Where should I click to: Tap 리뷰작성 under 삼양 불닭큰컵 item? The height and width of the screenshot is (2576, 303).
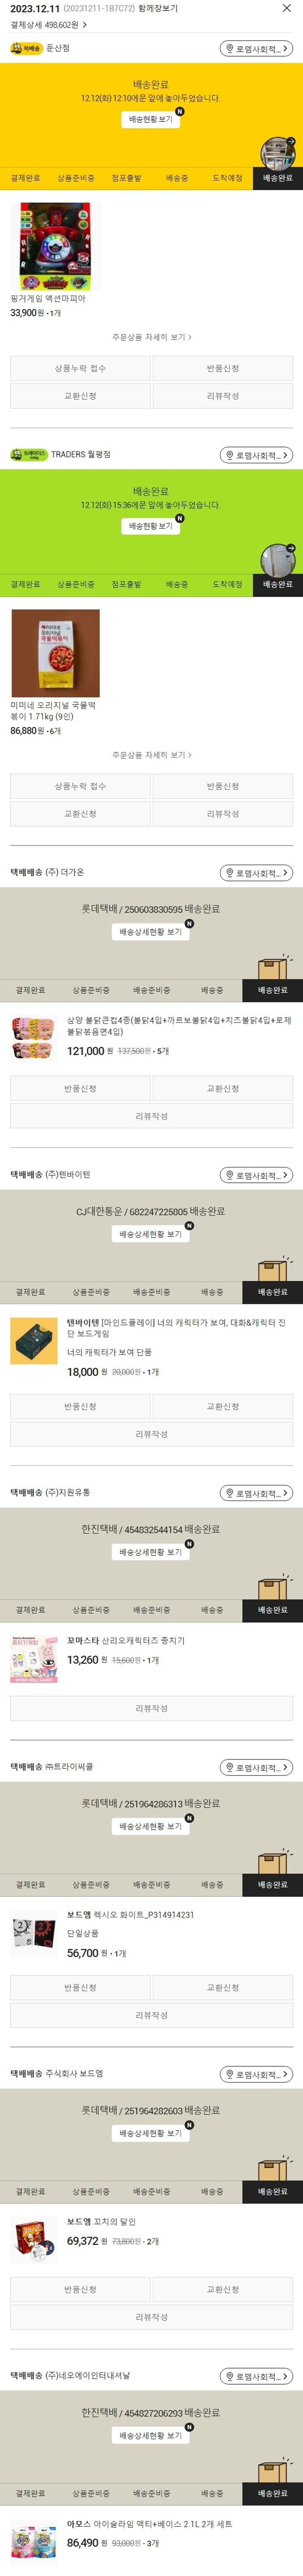(x=152, y=1116)
